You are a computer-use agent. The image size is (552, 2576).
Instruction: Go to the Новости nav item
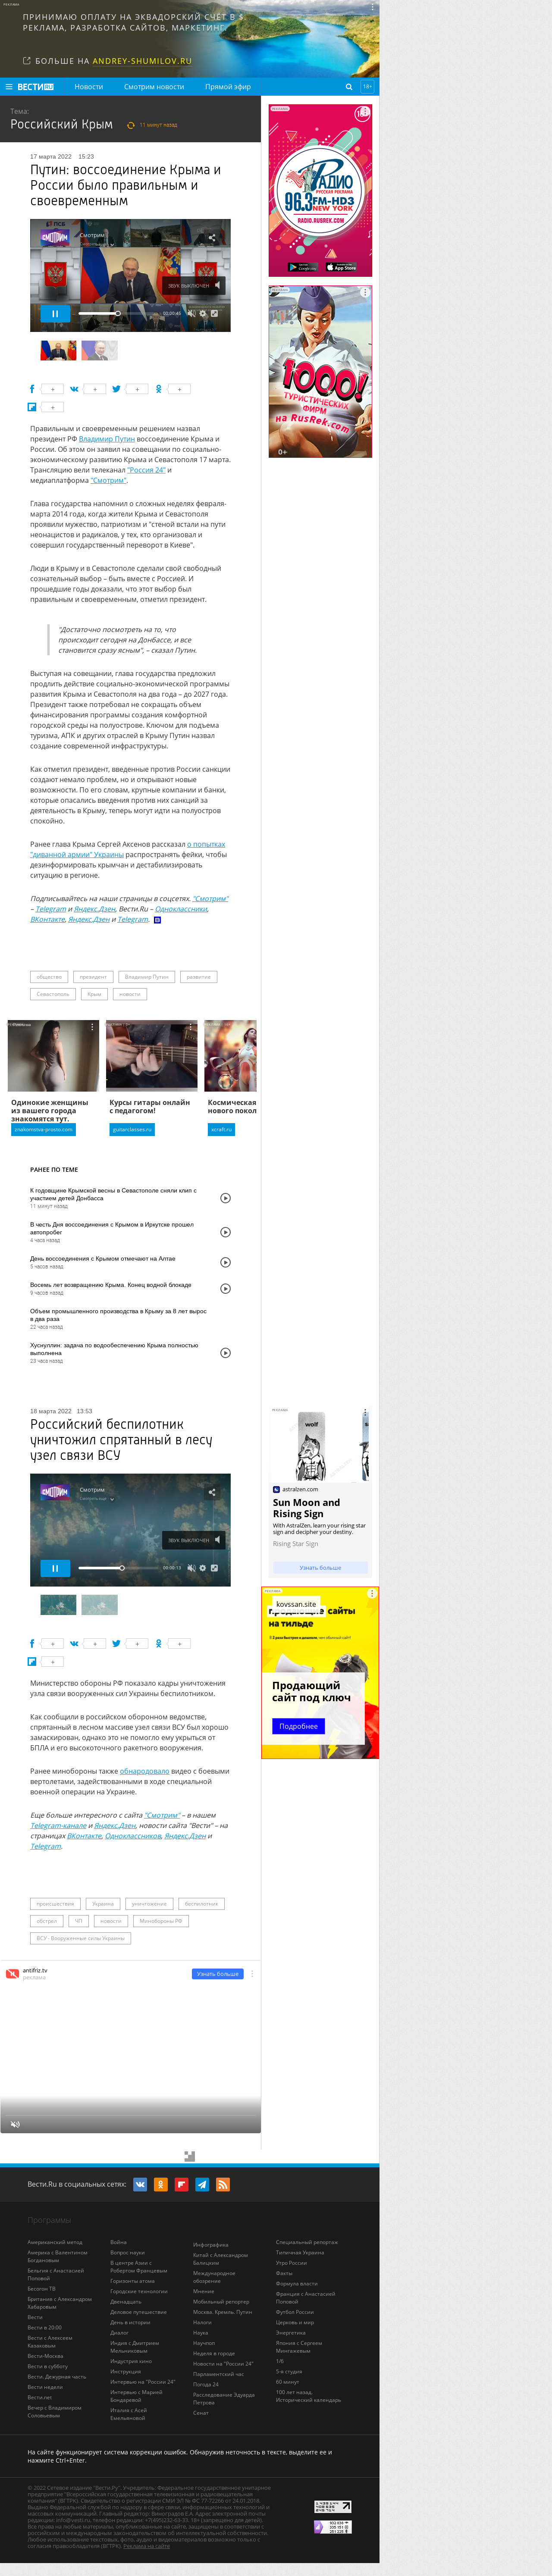click(x=88, y=87)
